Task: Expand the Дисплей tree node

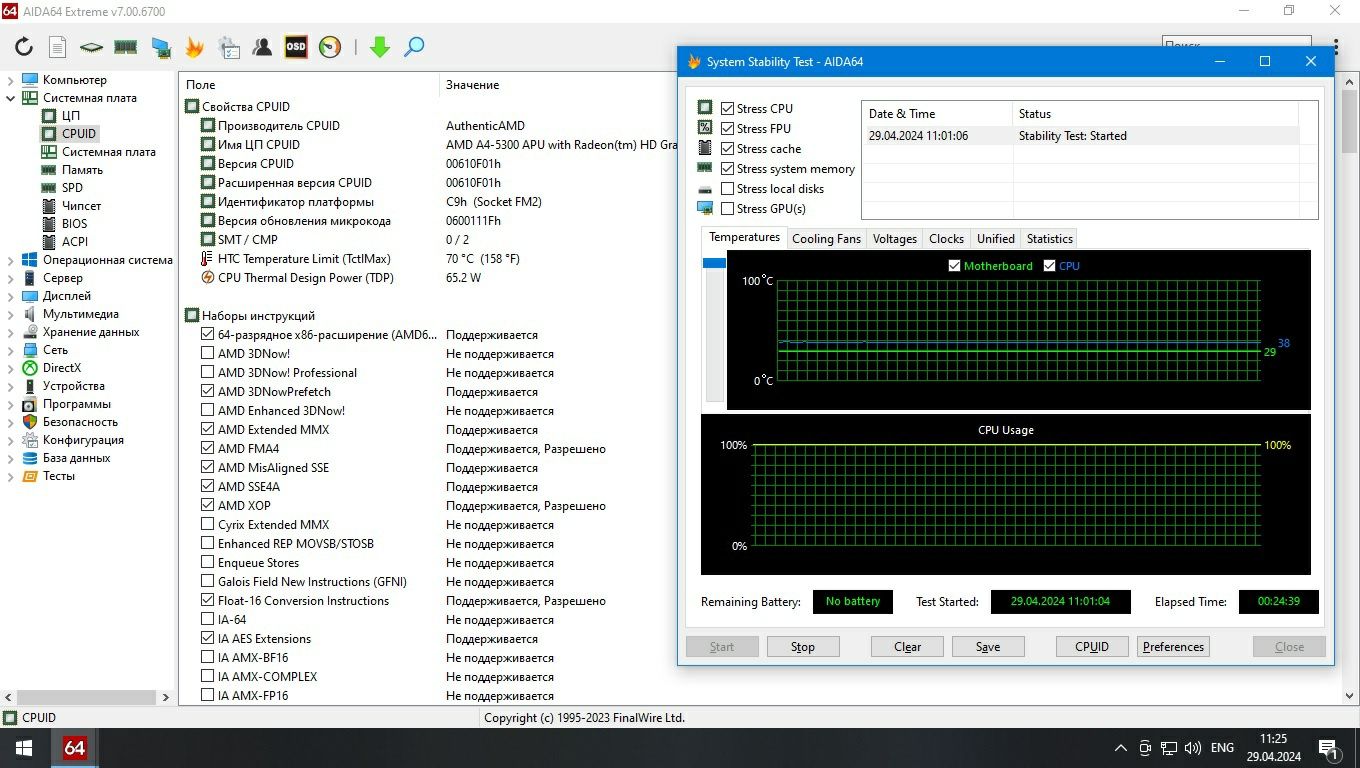Action: click(11, 296)
